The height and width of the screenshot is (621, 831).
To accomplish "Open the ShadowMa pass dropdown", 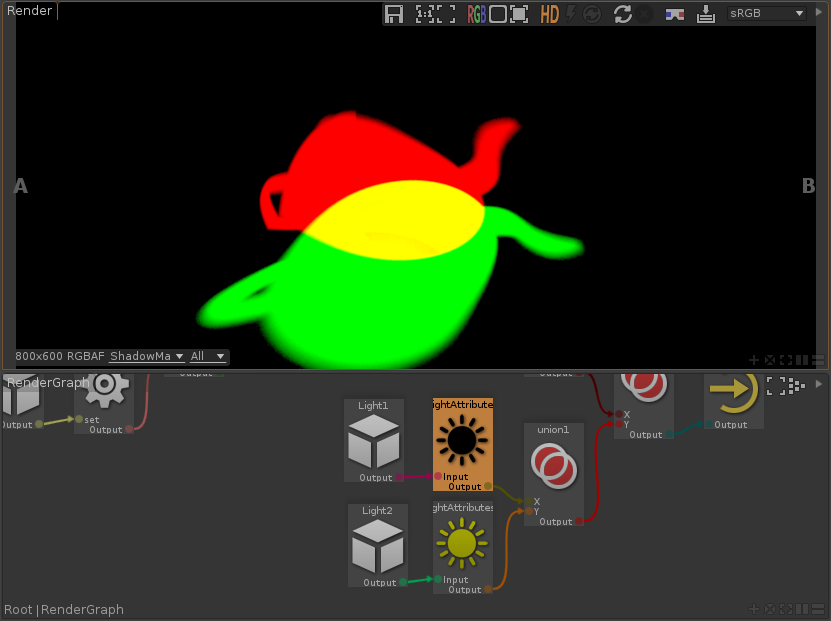I will (146, 356).
